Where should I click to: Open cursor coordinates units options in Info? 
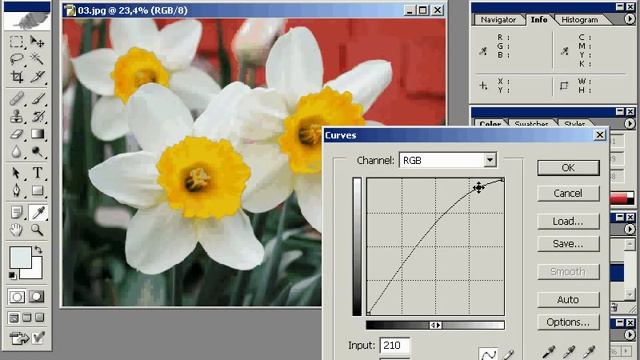click(x=483, y=86)
